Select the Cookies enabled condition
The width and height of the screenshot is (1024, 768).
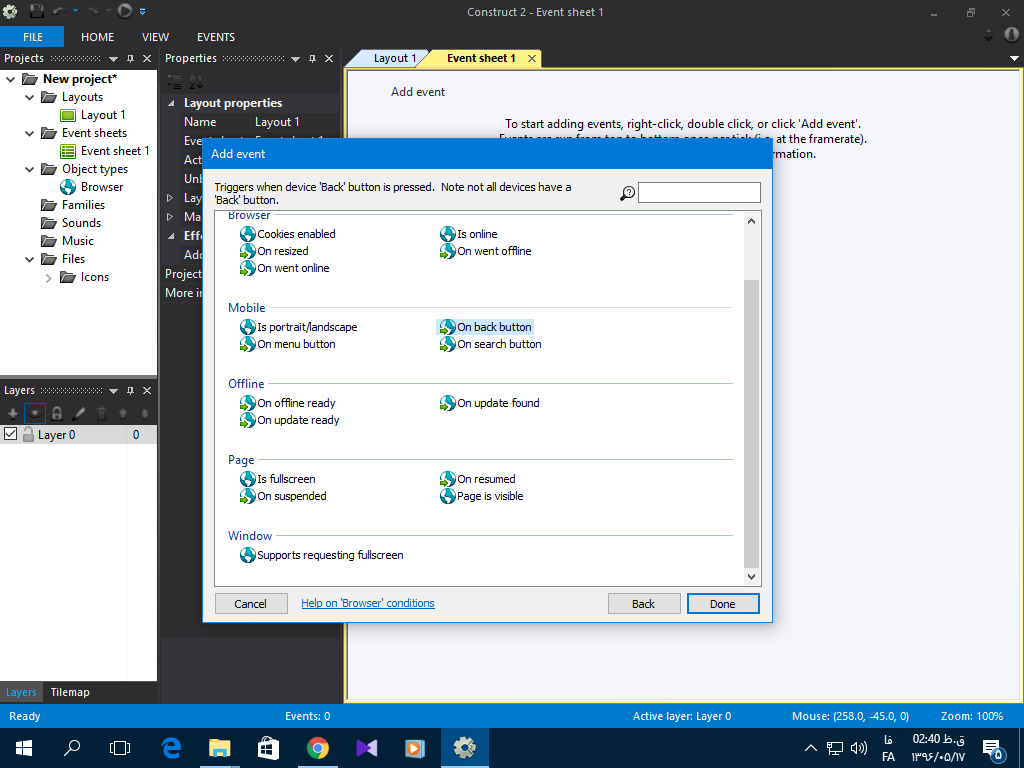coord(288,234)
